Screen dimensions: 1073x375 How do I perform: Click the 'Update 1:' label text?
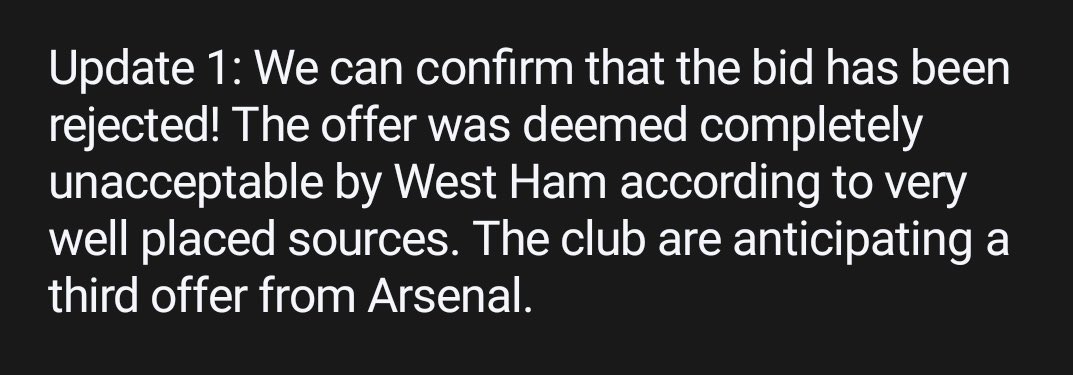[145, 70]
